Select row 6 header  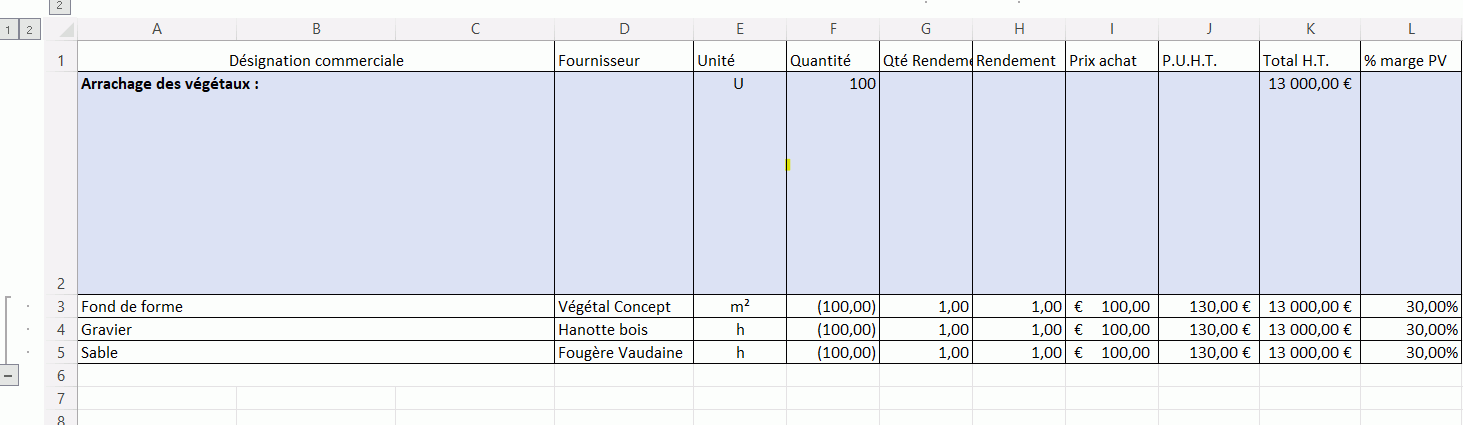[x=61, y=375]
